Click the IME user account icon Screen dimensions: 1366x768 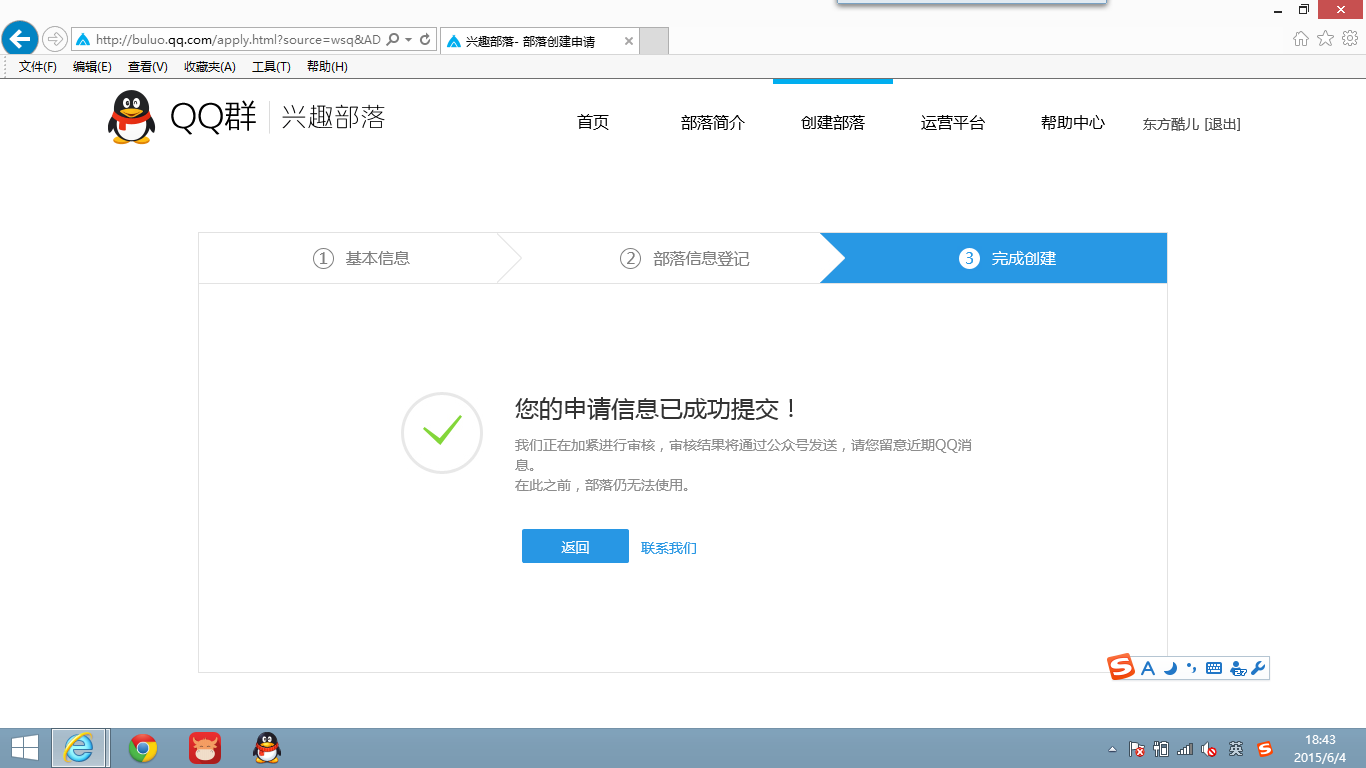click(x=1238, y=668)
